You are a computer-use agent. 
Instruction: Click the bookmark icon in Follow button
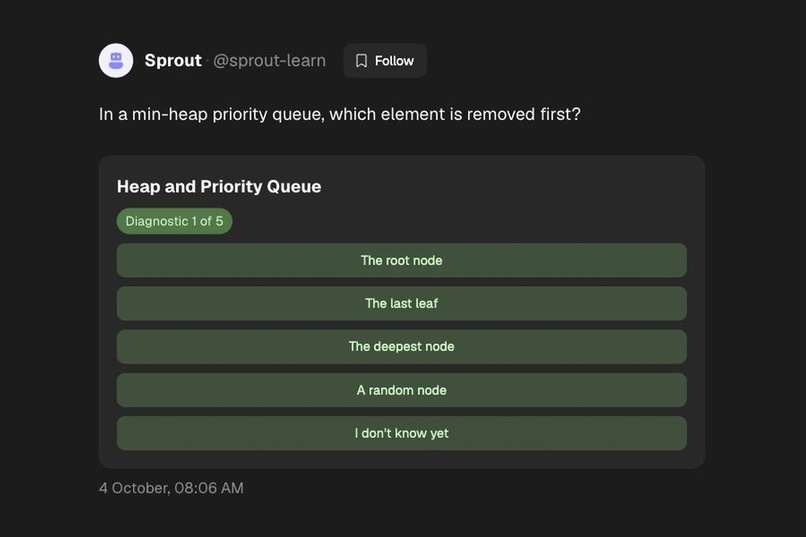tap(361, 61)
